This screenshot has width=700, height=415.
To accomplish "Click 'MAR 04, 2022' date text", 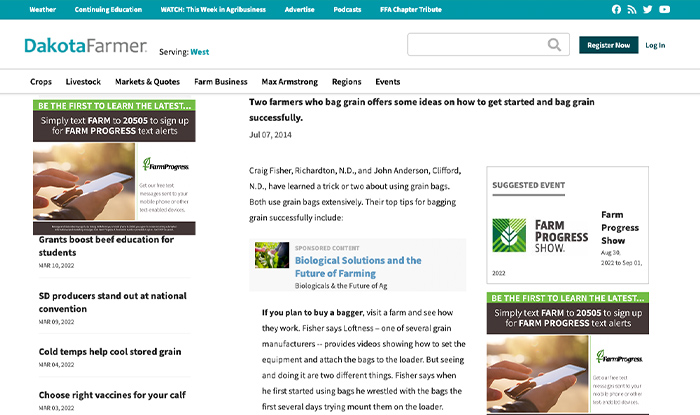I will coord(56,365).
